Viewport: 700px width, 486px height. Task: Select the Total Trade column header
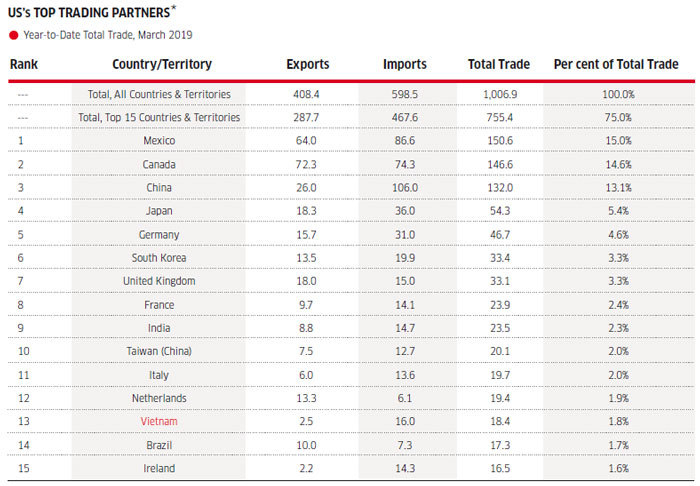click(x=498, y=65)
